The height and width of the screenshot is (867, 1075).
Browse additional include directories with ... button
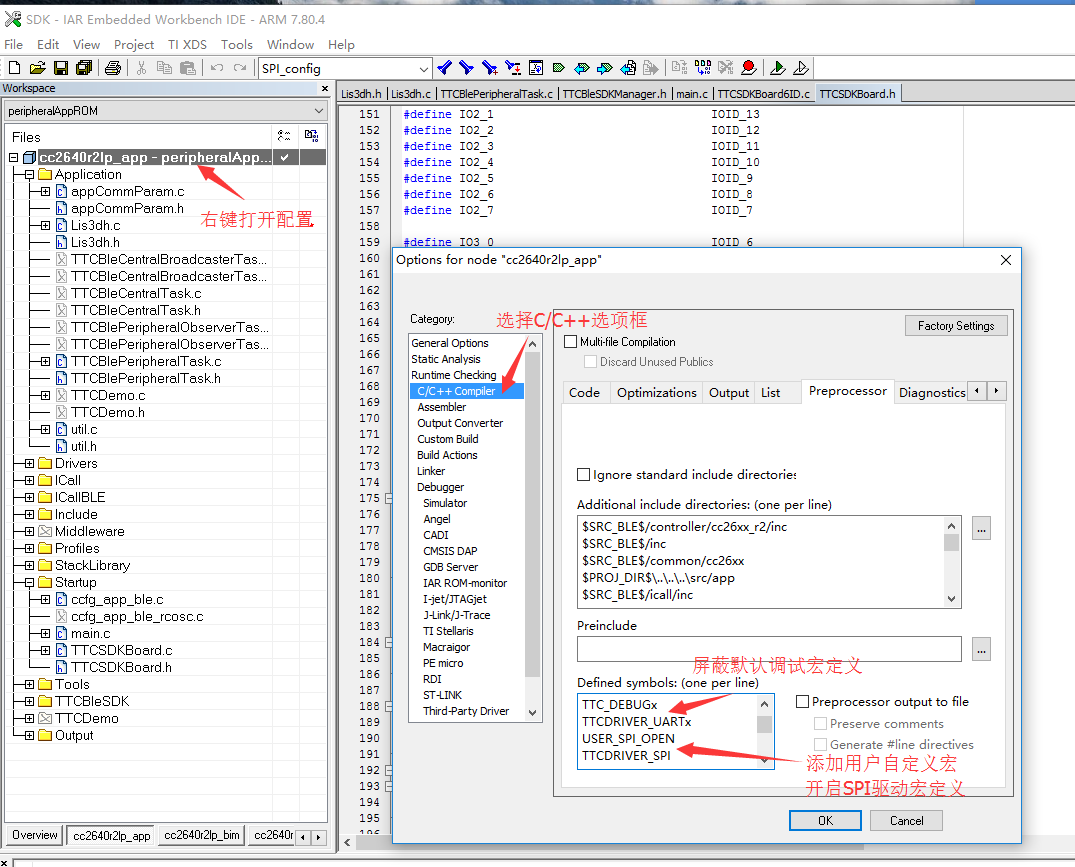[x=981, y=528]
